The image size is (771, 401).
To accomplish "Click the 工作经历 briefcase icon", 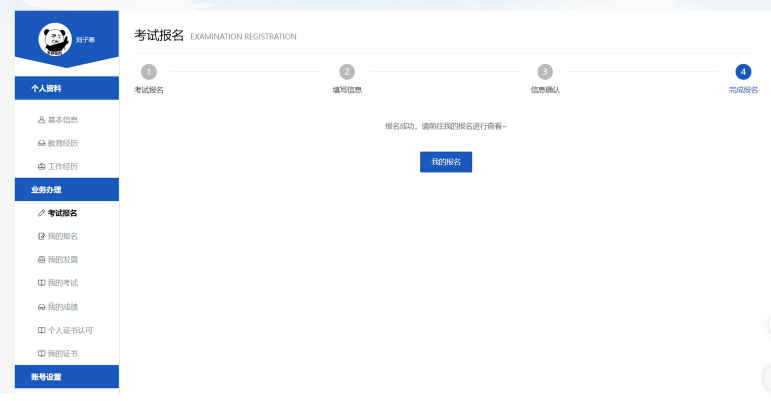I will [x=41, y=167].
